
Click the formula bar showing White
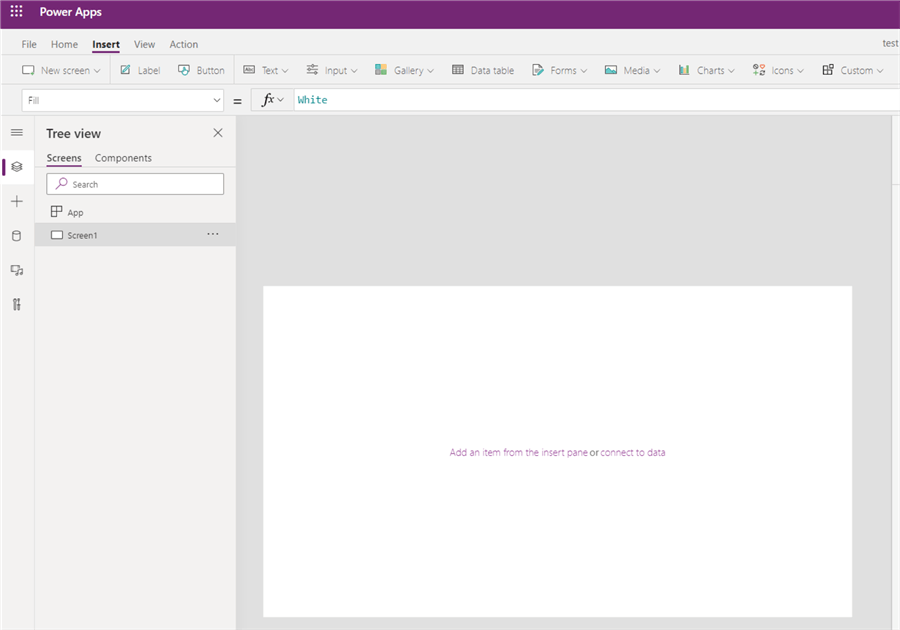(596, 100)
